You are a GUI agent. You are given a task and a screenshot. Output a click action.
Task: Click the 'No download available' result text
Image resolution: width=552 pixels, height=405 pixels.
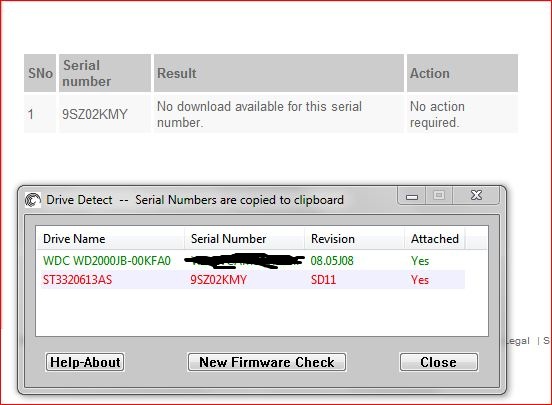[259, 114]
